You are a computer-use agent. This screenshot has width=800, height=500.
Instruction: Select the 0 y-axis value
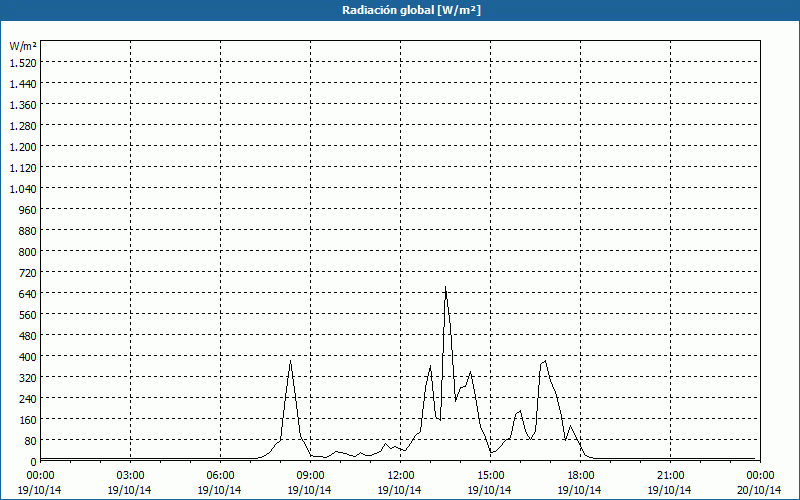tap(33, 462)
